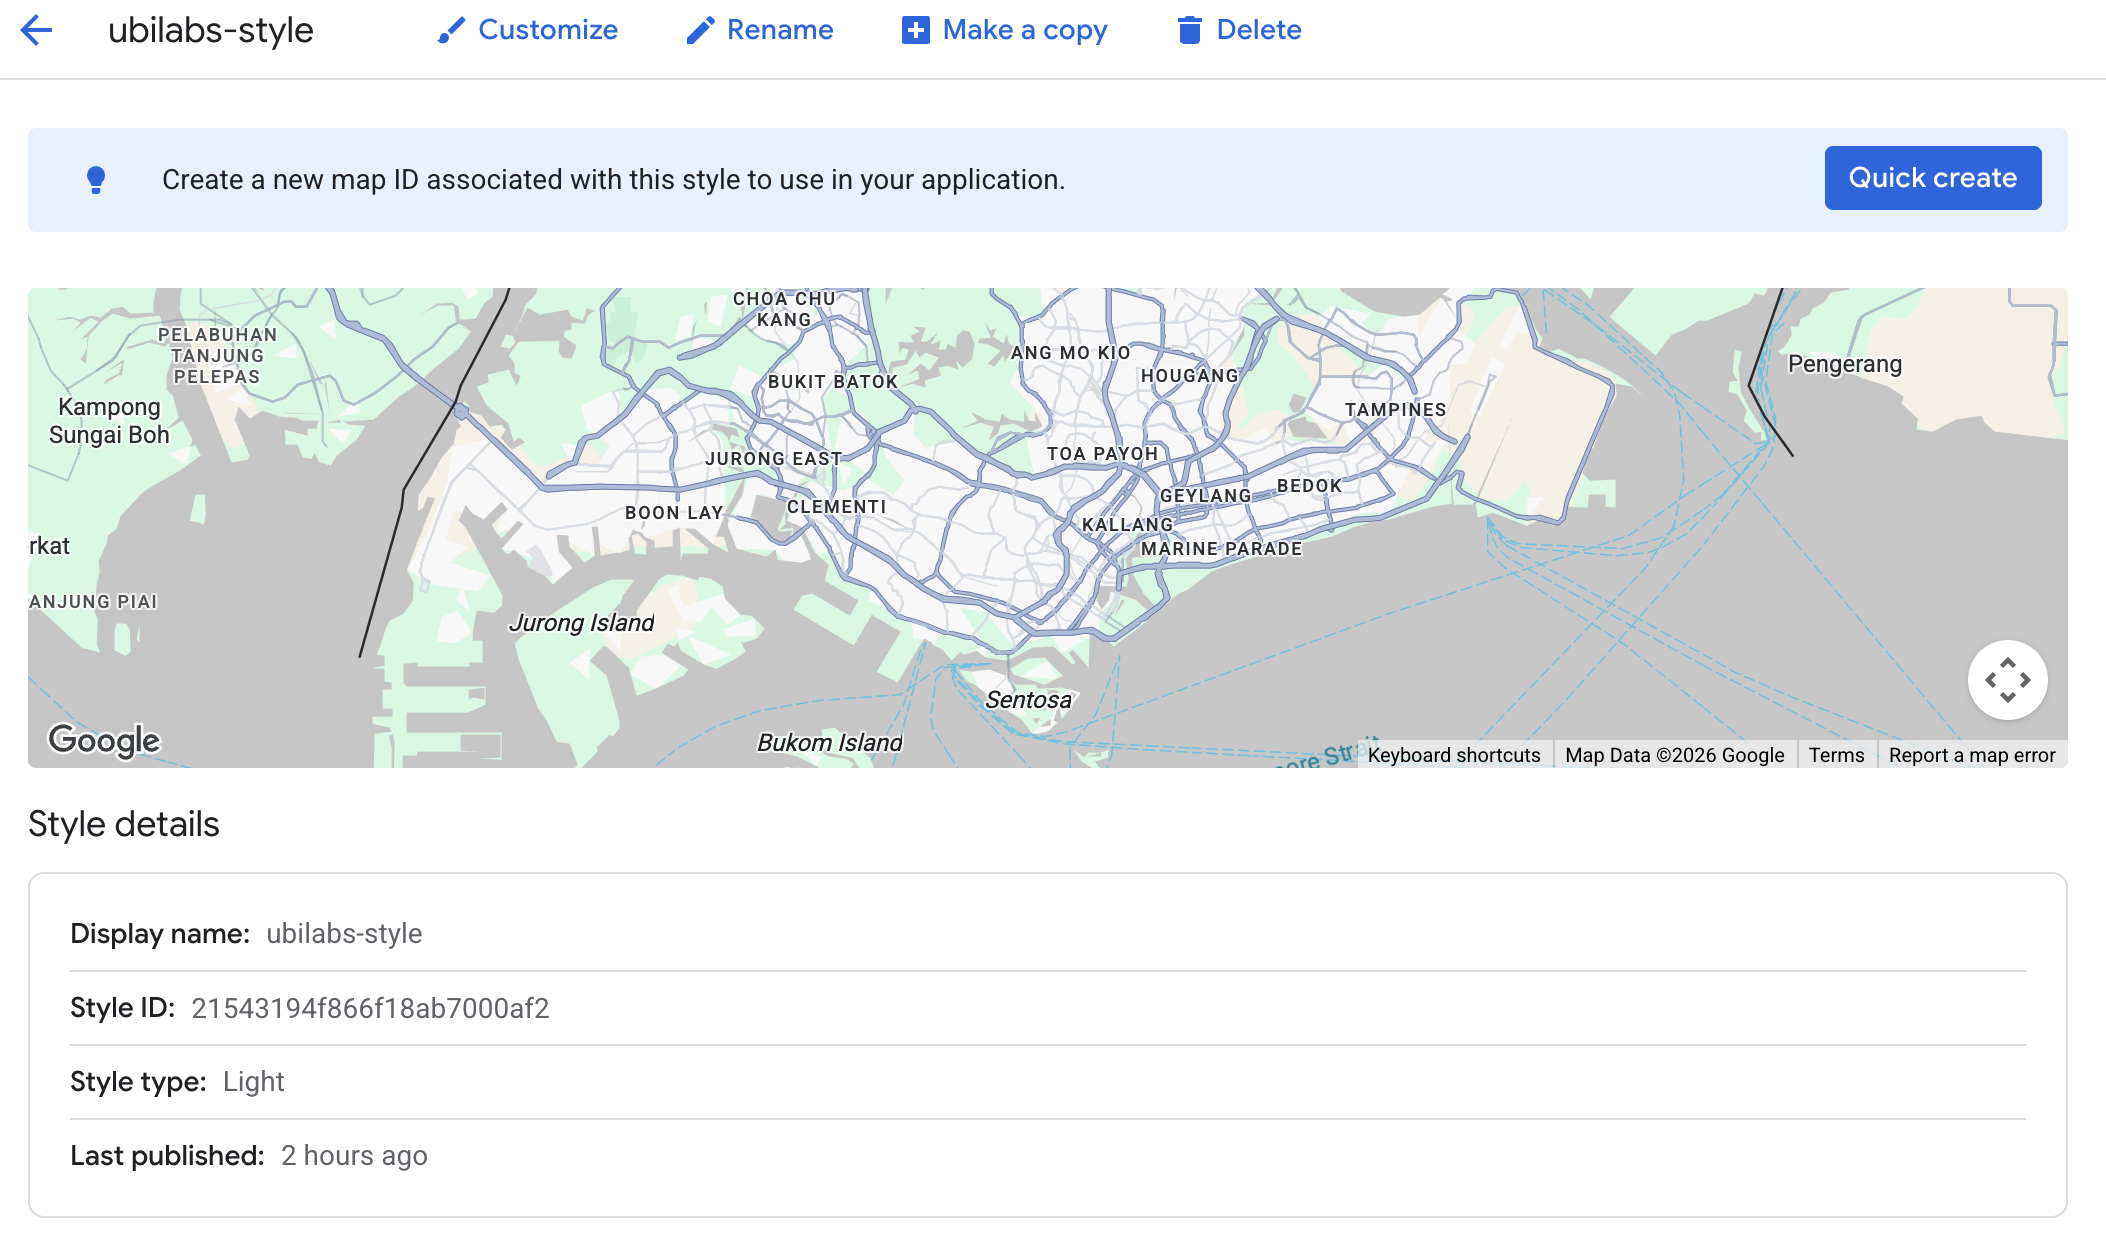Click Kampong Sungai Boh label on map
The width and height of the screenshot is (2106, 1234).
point(109,421)
